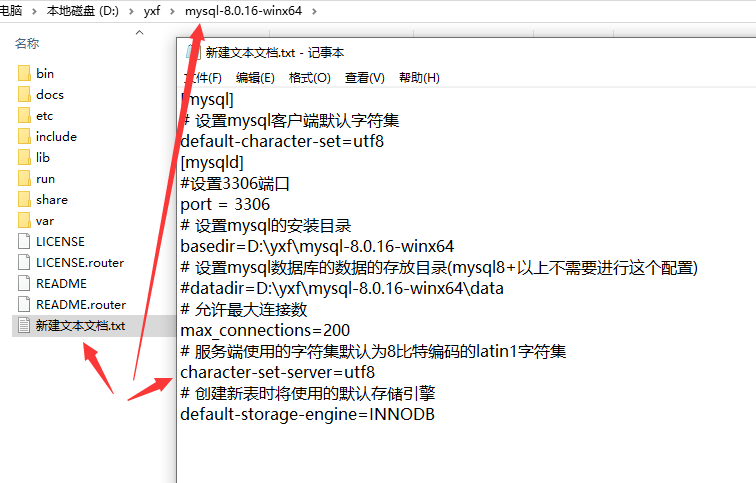Image resolution: width=756 pixels, height=483 pixels.
Task: Place cursor in line default-character-set=utf8
Action: coord(282,141)
